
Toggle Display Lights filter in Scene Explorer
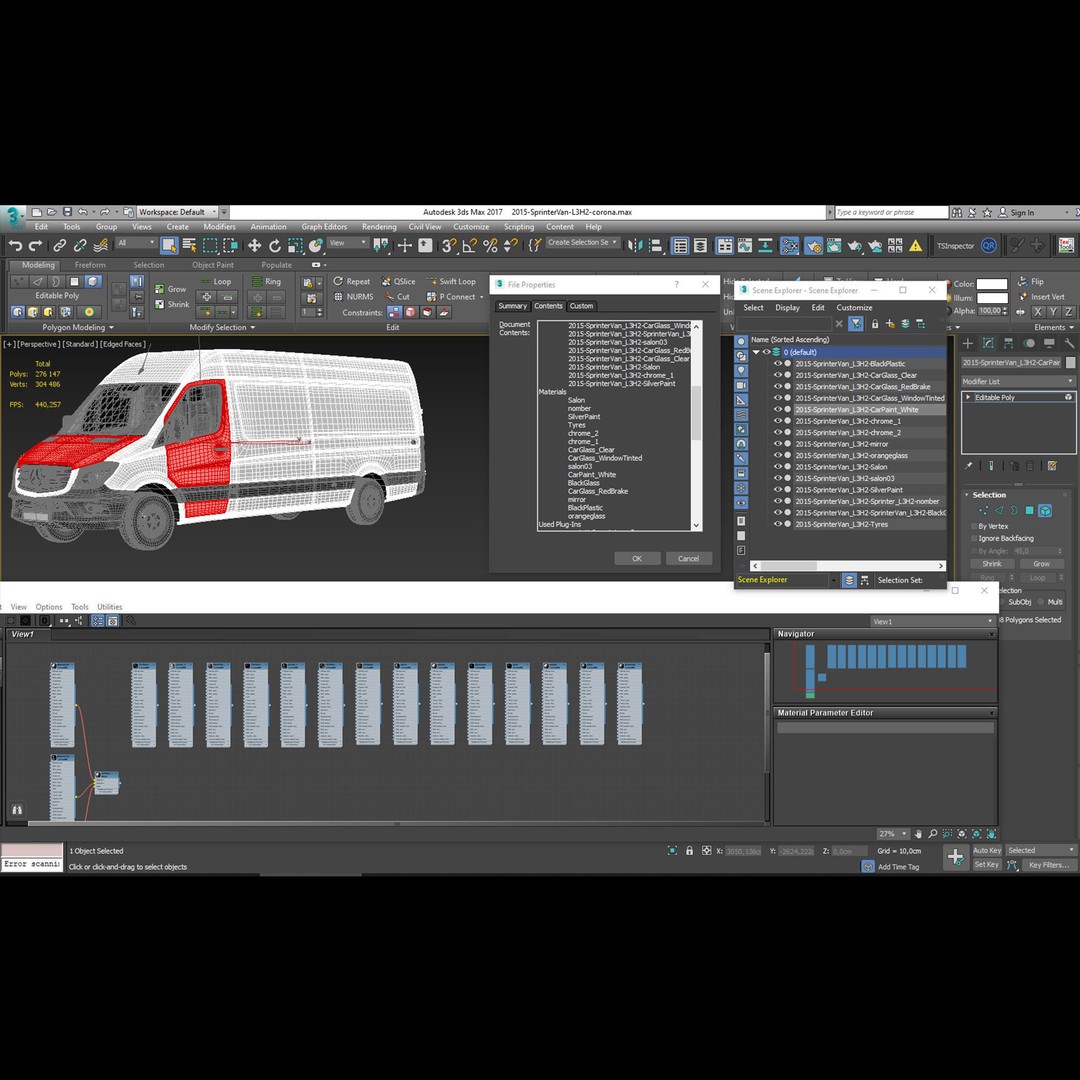coord(741,371)
